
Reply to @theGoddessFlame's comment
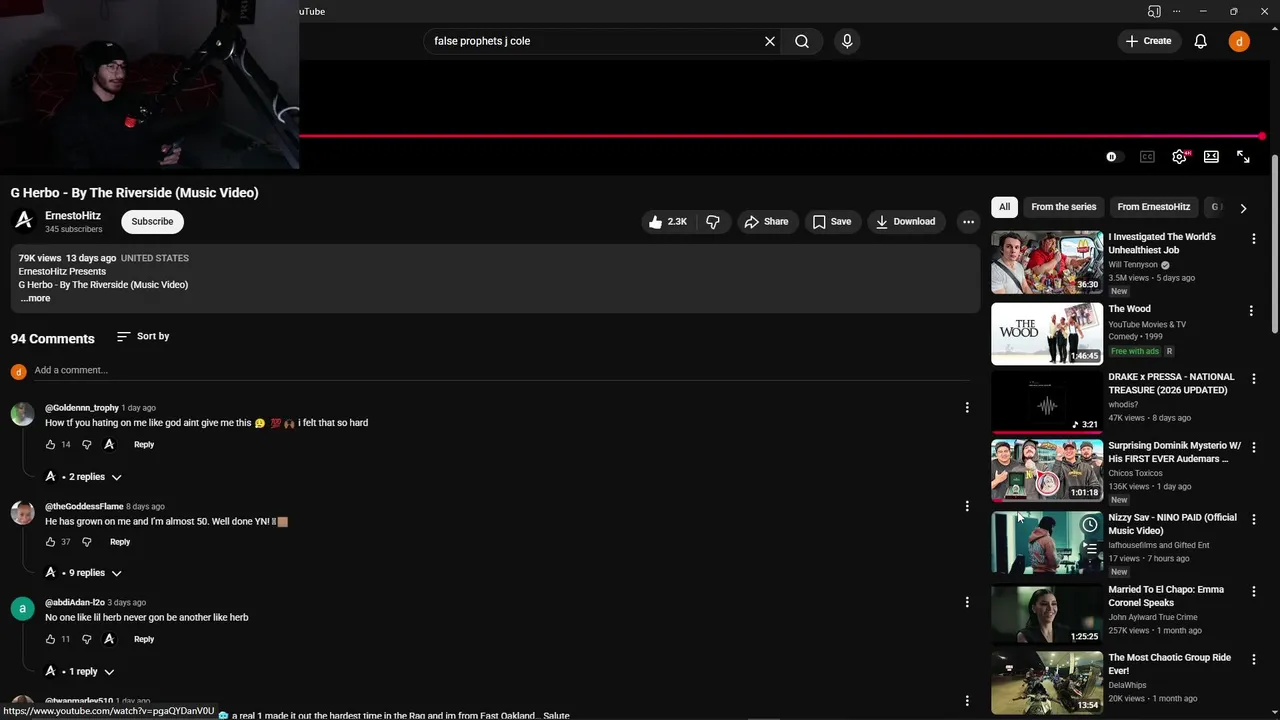tap(120, 541)
